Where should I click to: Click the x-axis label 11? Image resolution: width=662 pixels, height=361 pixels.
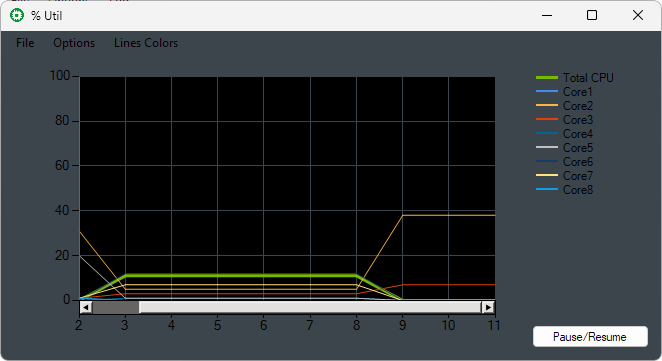pyautogui.click(x=494, y=325)
